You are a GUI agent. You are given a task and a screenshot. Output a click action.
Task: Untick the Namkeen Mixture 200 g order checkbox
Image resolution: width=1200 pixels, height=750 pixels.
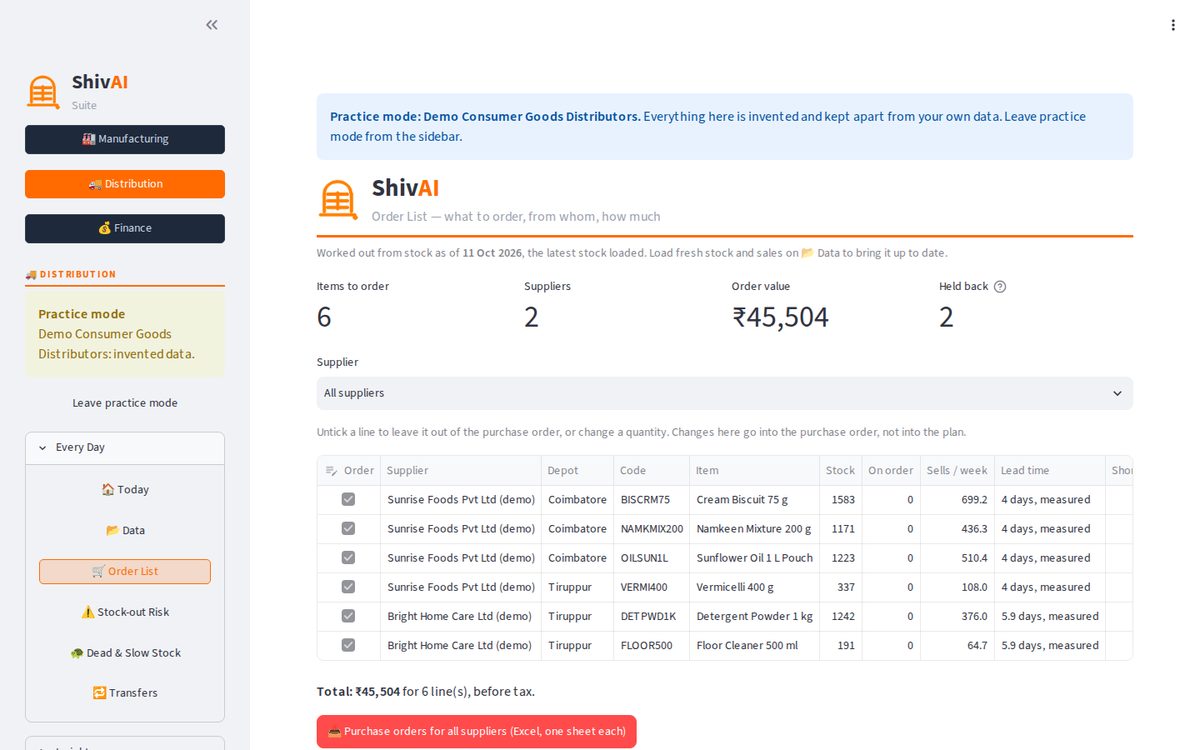point(348,528)
